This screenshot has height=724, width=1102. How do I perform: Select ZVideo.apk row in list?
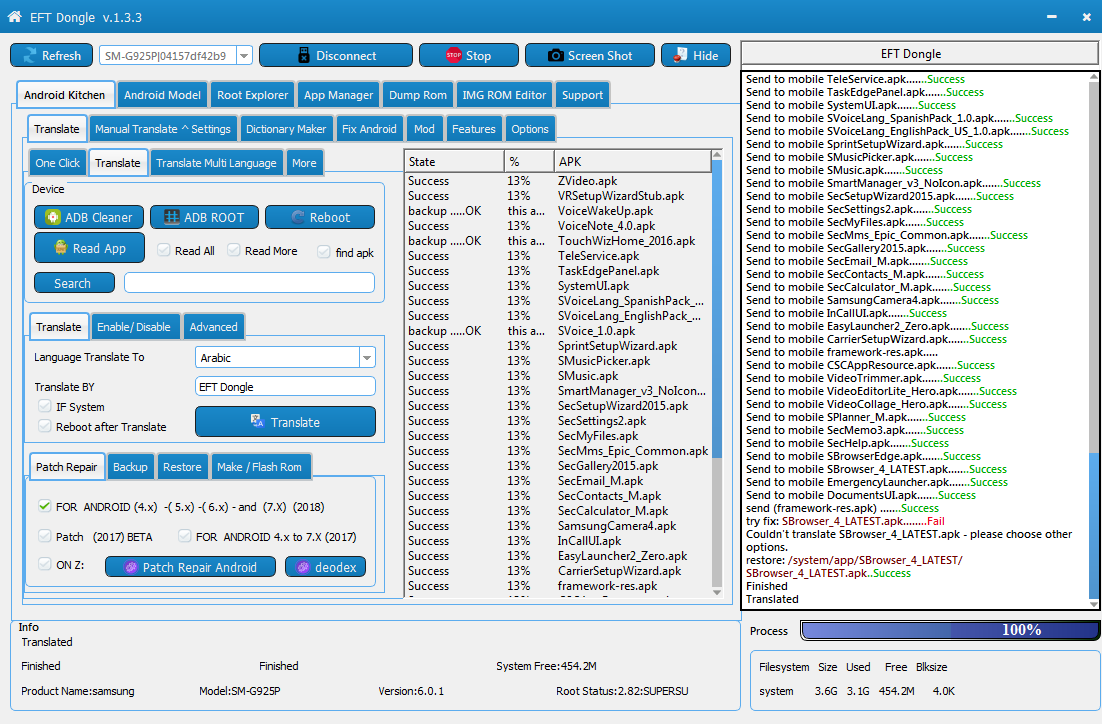tap(558, 181)
